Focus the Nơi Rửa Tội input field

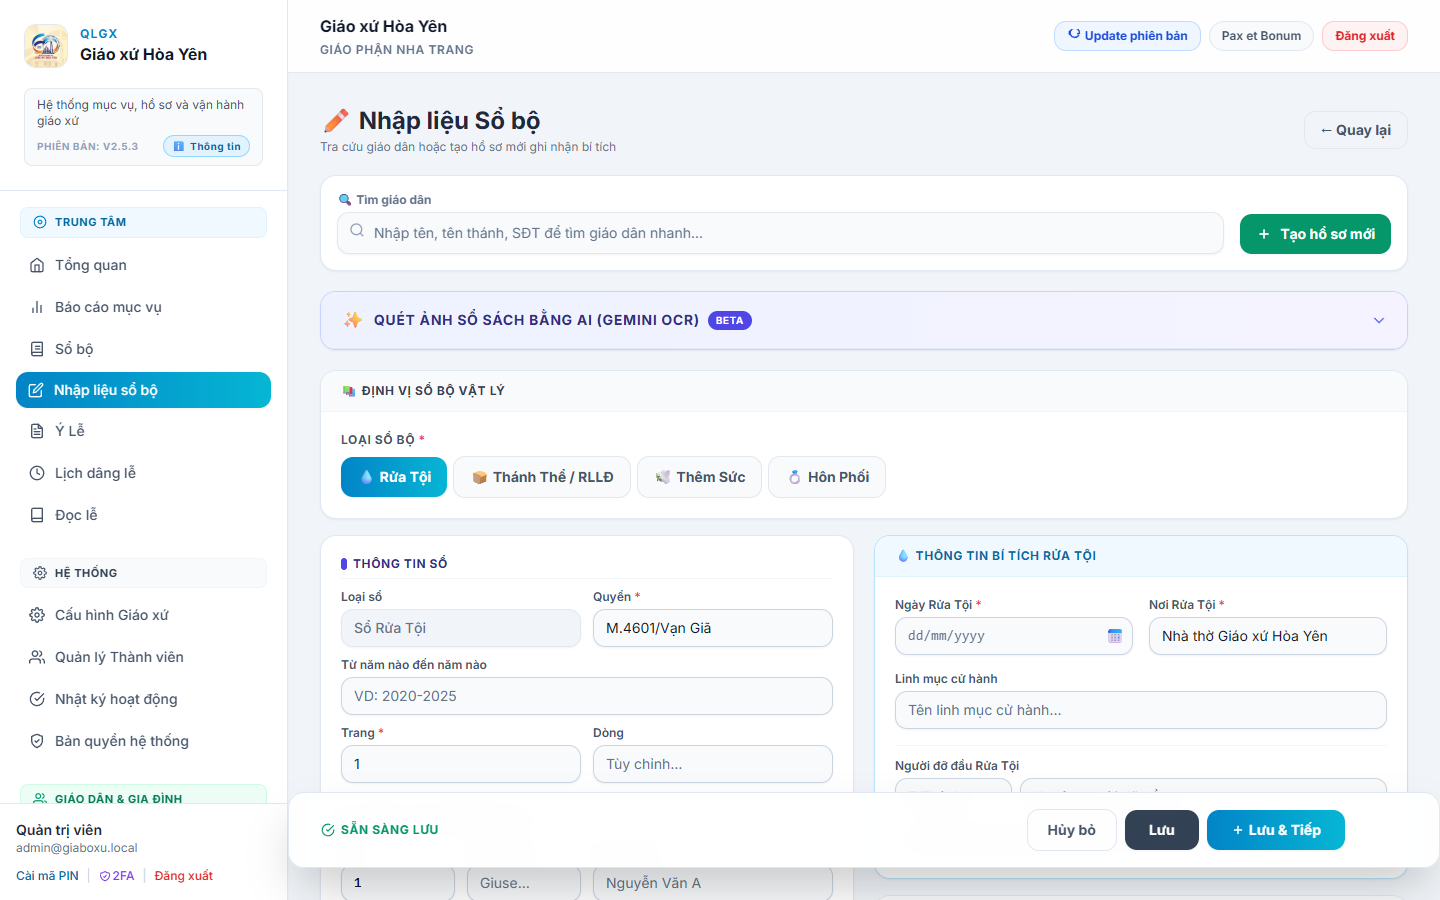tap(1268, 636)
